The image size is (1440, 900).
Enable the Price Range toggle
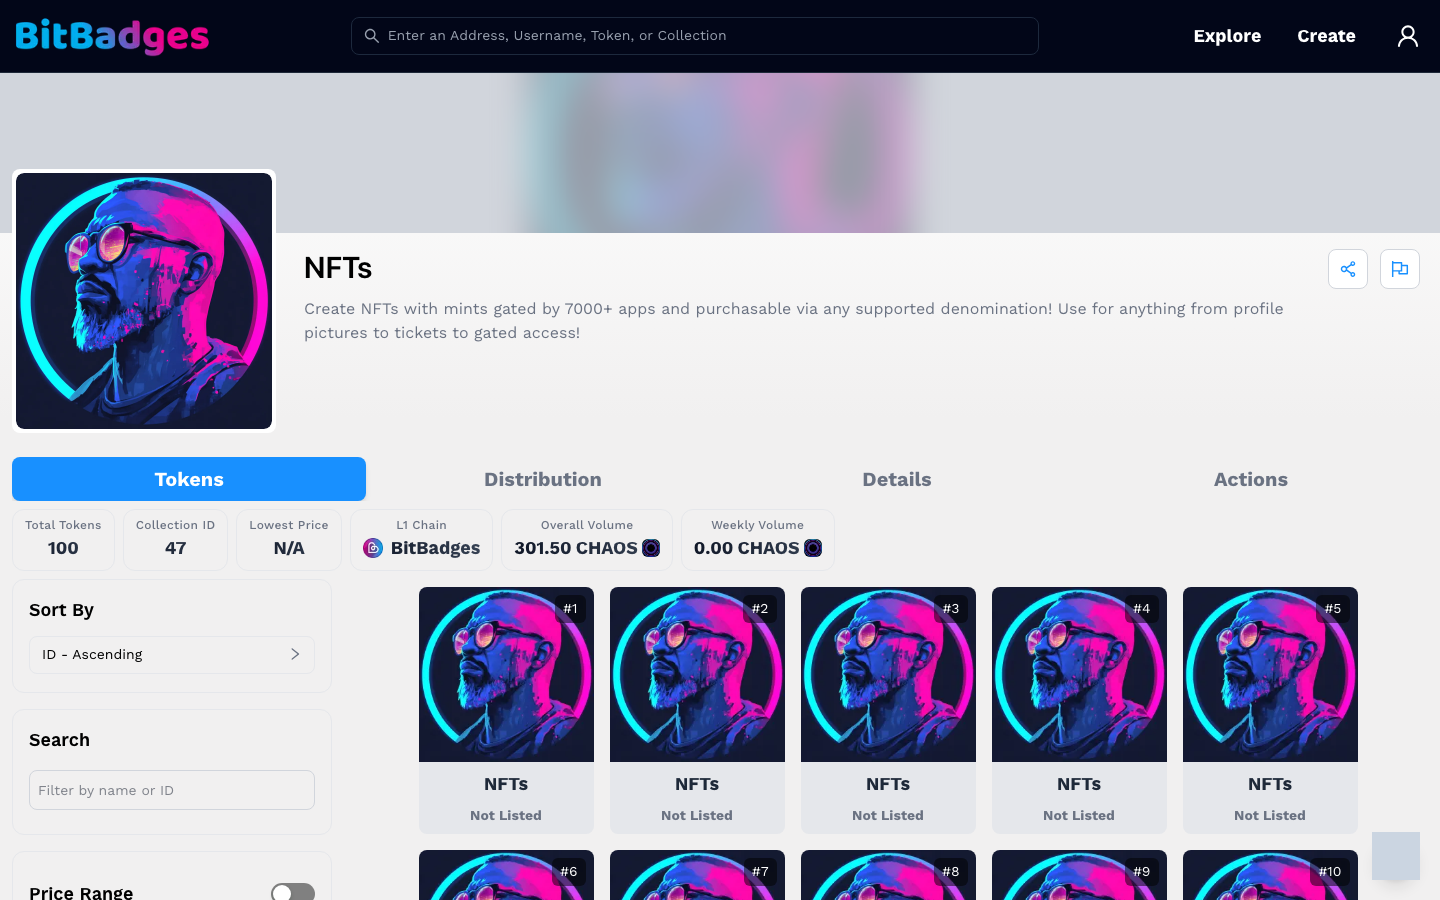coord(293,892)
